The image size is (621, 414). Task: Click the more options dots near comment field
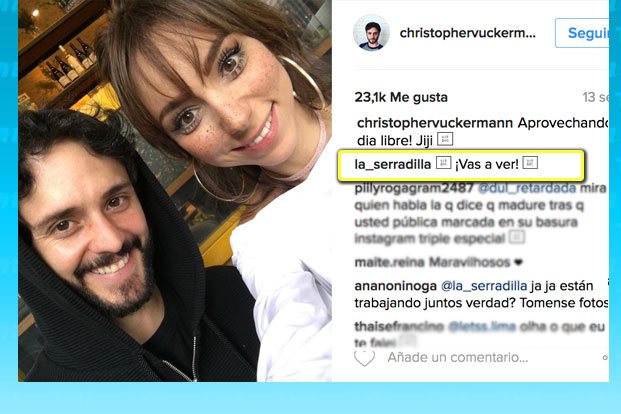(605, 357)
